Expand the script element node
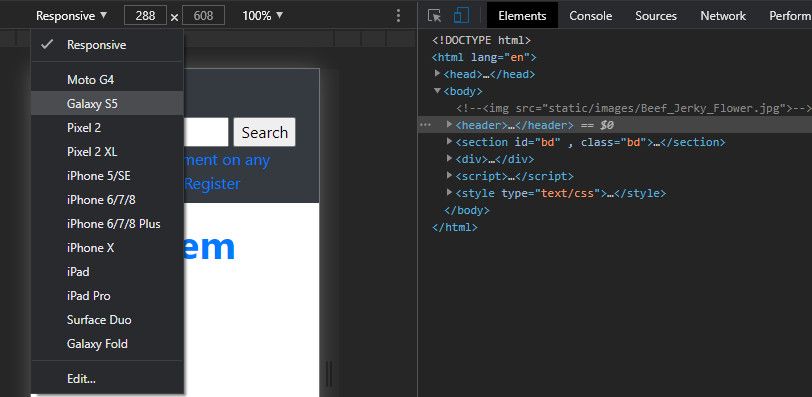This screenshot has height=397, width=812. coord(450,176)
